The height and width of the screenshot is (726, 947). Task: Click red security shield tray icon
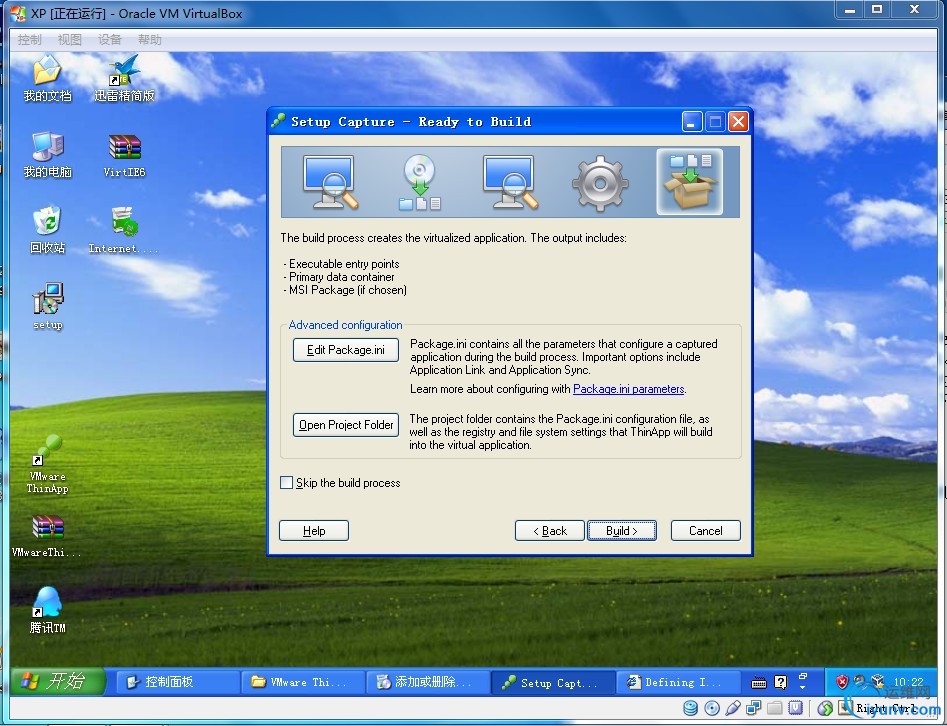pos(842,683)
